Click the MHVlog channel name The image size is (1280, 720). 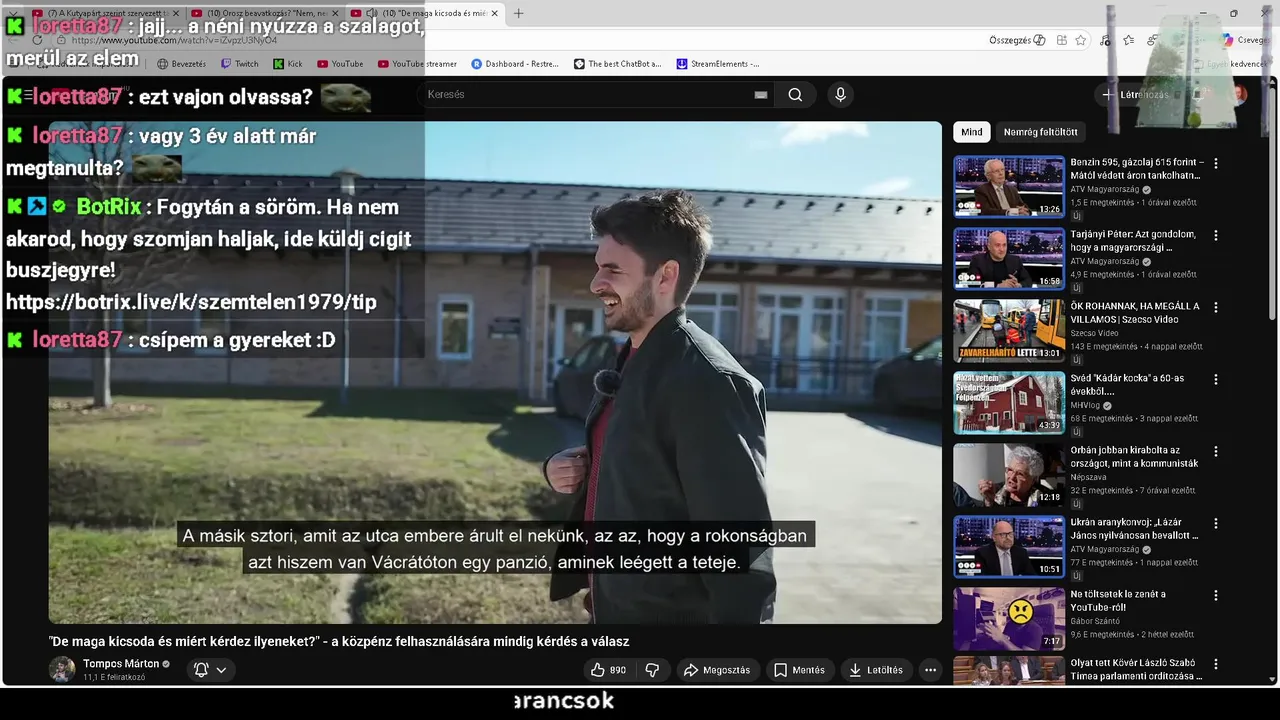click(1085, 405)
